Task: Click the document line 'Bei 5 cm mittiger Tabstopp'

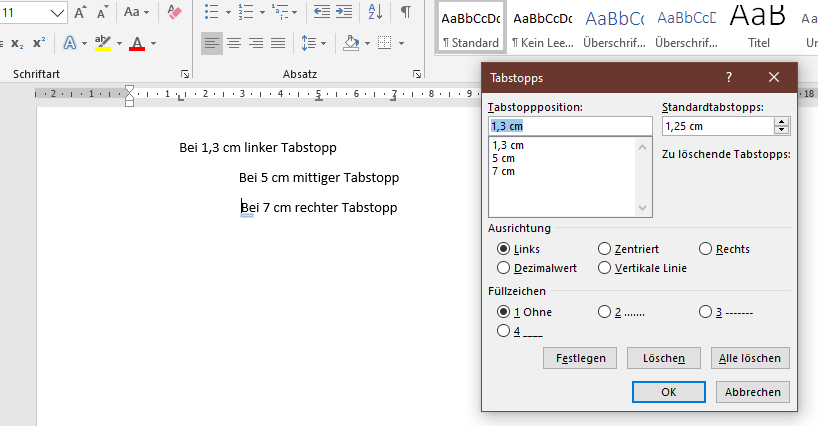Action: pyautogui.click(x=319, y=178)
